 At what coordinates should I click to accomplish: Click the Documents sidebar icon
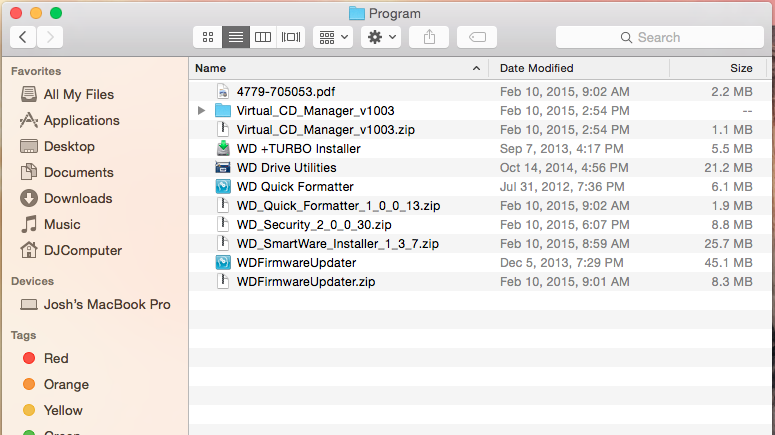tap(29, 172)
